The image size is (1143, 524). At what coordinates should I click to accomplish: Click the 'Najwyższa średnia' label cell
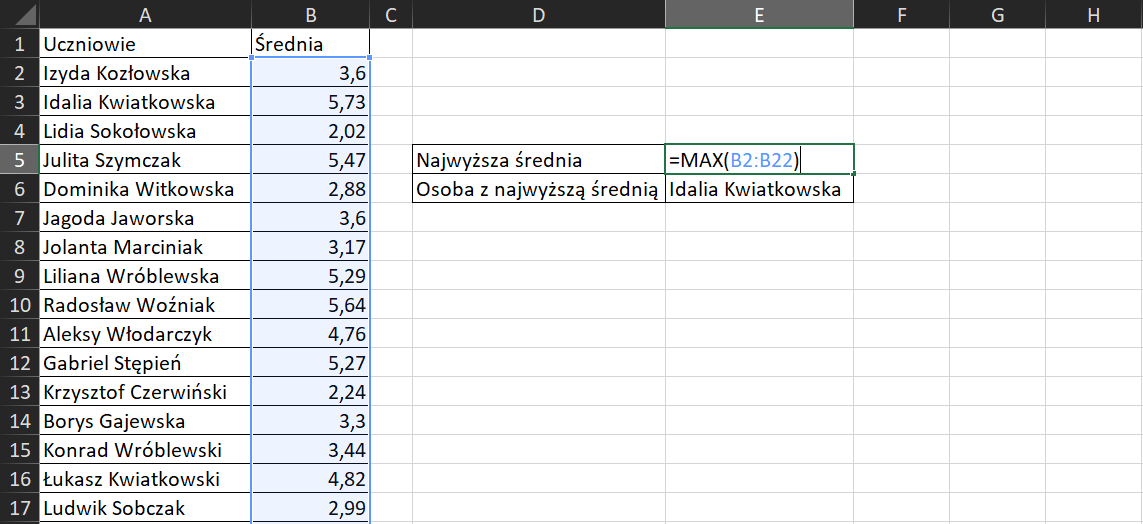tap(539, 160)
